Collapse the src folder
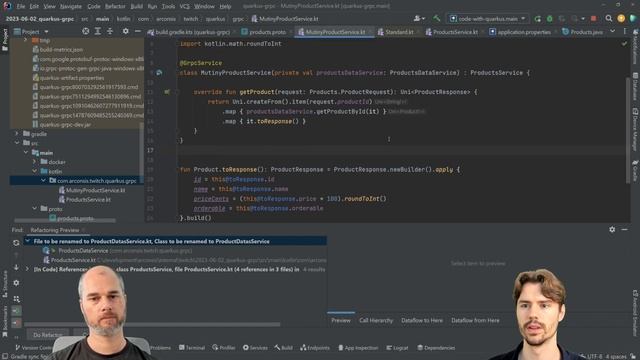The image size is (640, 360). coord(17,143)
